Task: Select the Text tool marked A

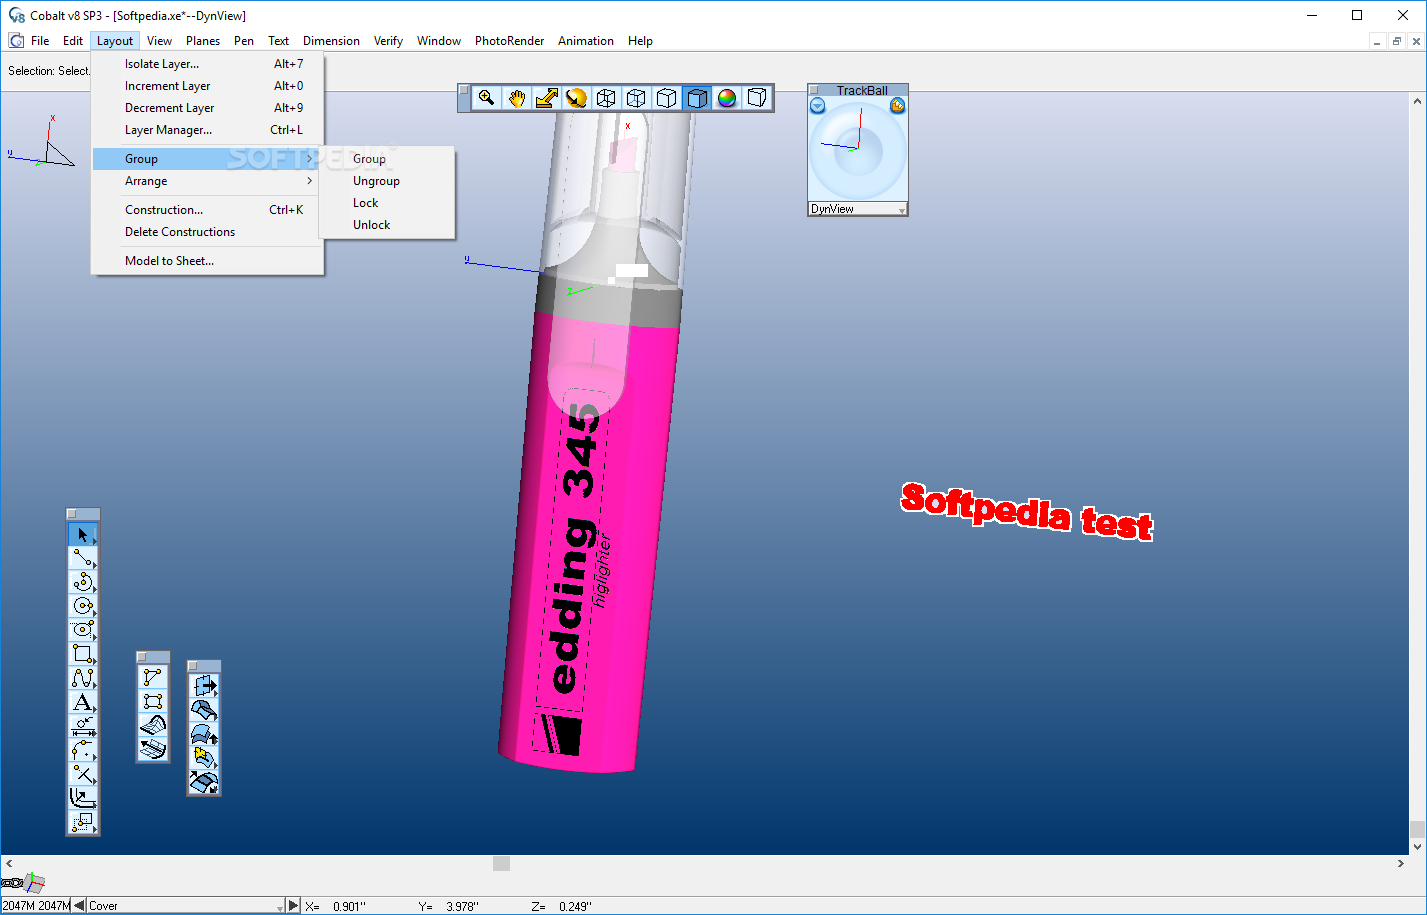Action: (x=83, y=702)
